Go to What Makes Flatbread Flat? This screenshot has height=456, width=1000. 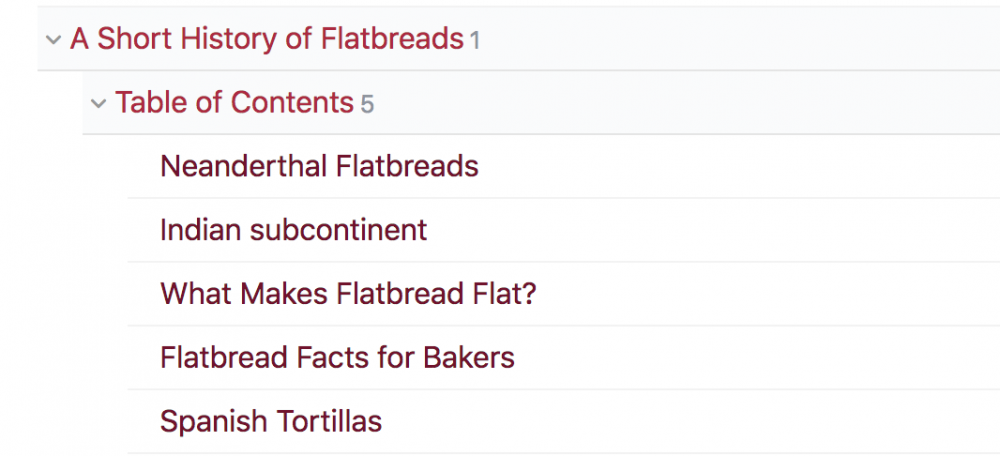click(x=348, y=294)
